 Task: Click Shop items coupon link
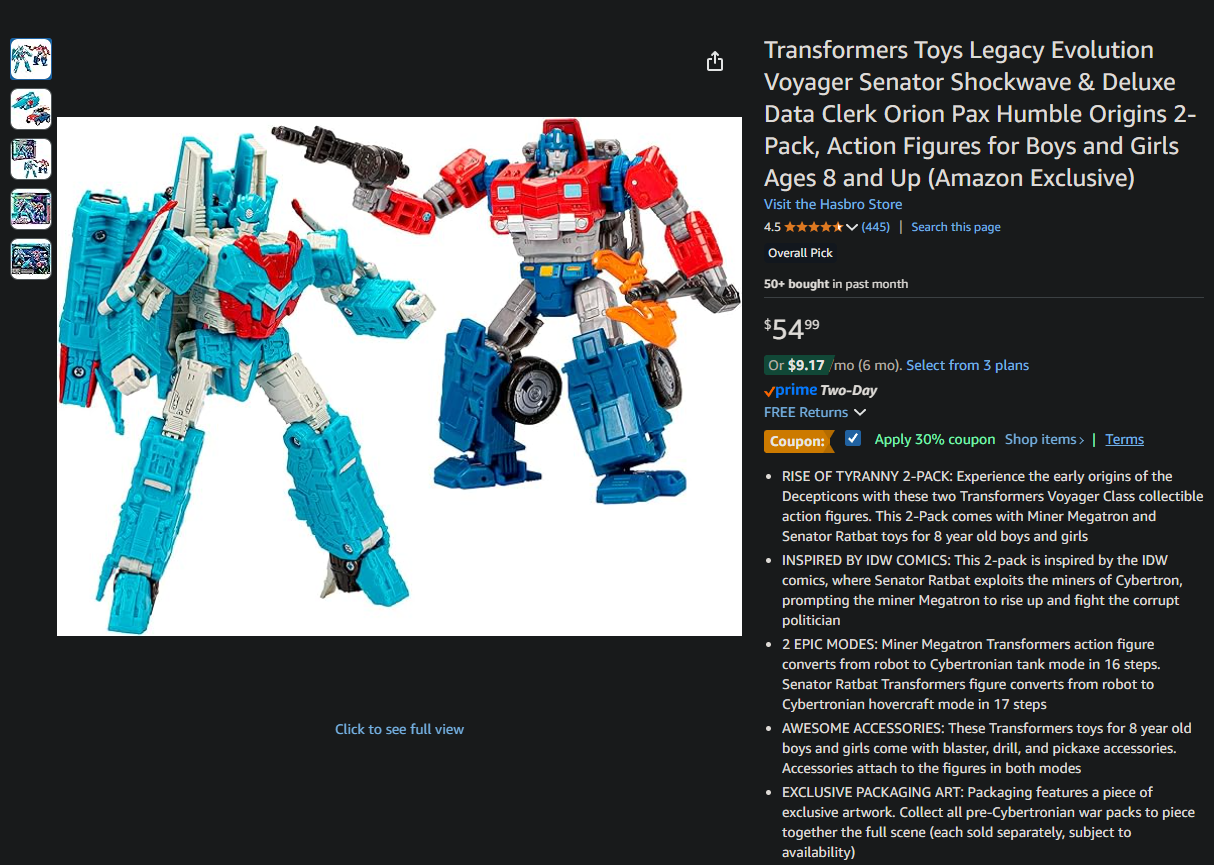pyautogui.click(x=1044, y=439)
